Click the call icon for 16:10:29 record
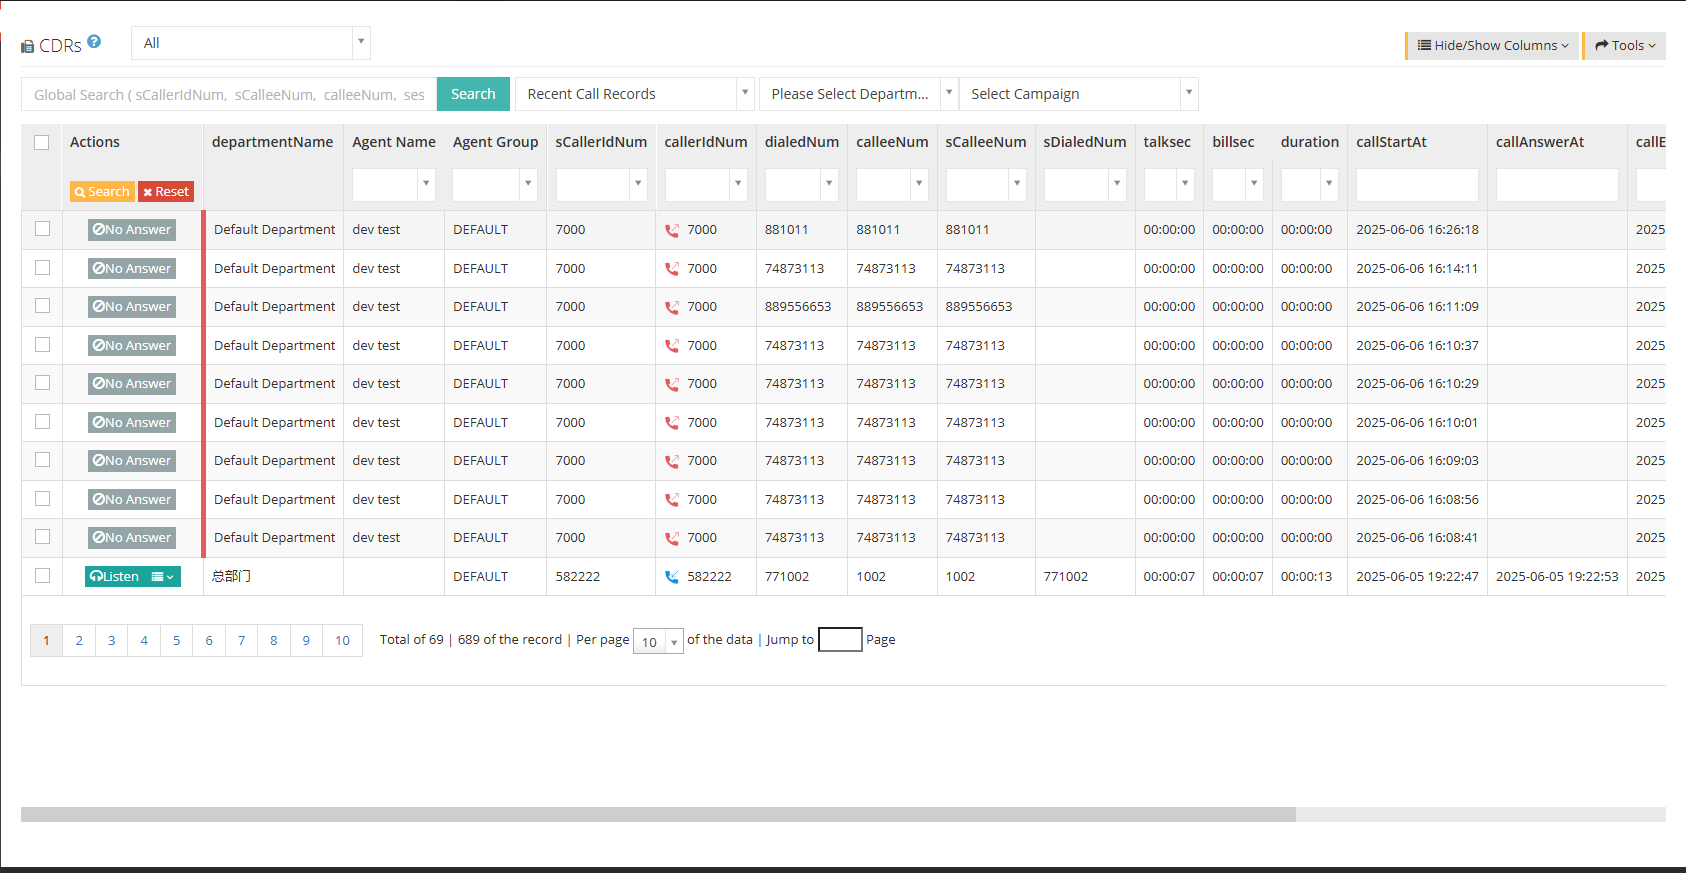 tap(672, 384)
